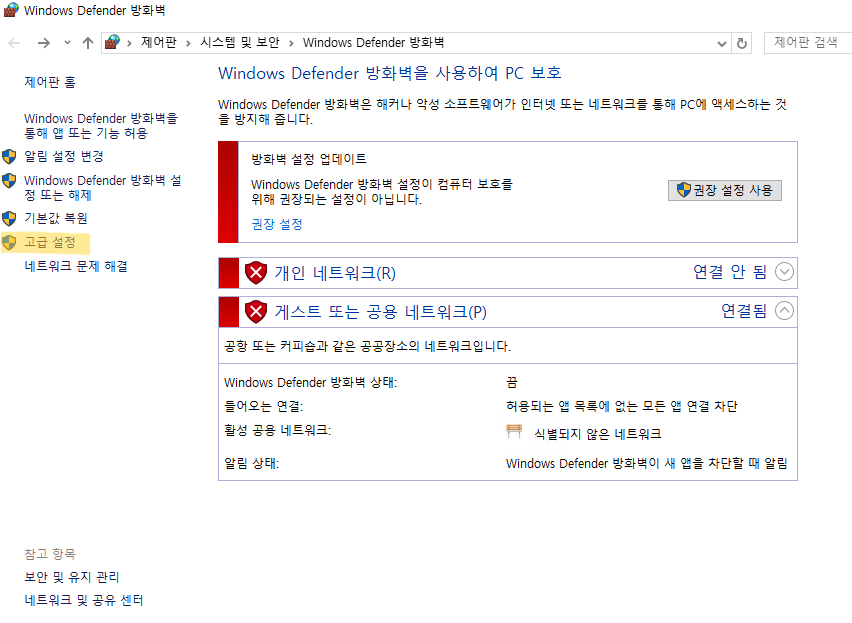The height and width of the screenshot is (623, 852).
Task: Open 기본값 복원 link
Action: point(56,218)
